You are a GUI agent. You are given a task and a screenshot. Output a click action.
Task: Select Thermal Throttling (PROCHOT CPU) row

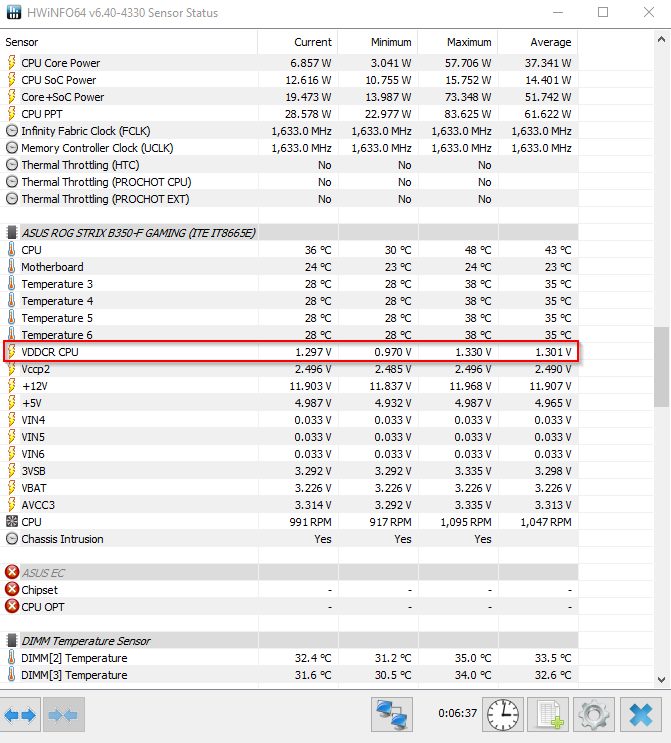click(289, 182)
